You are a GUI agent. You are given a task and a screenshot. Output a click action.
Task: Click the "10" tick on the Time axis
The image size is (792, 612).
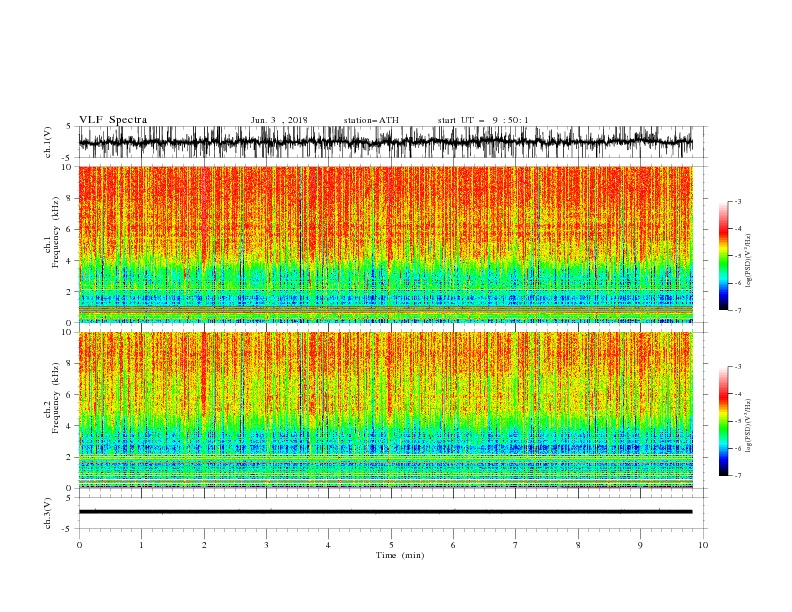pos(703,545)
